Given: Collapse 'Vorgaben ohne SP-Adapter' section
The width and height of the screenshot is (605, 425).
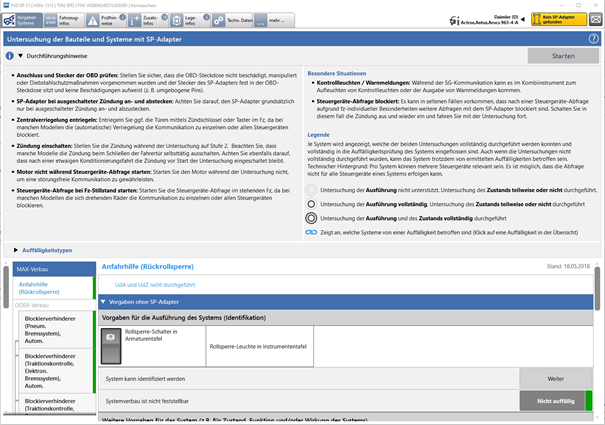Looking at the screenshot, I should point(104,301).
